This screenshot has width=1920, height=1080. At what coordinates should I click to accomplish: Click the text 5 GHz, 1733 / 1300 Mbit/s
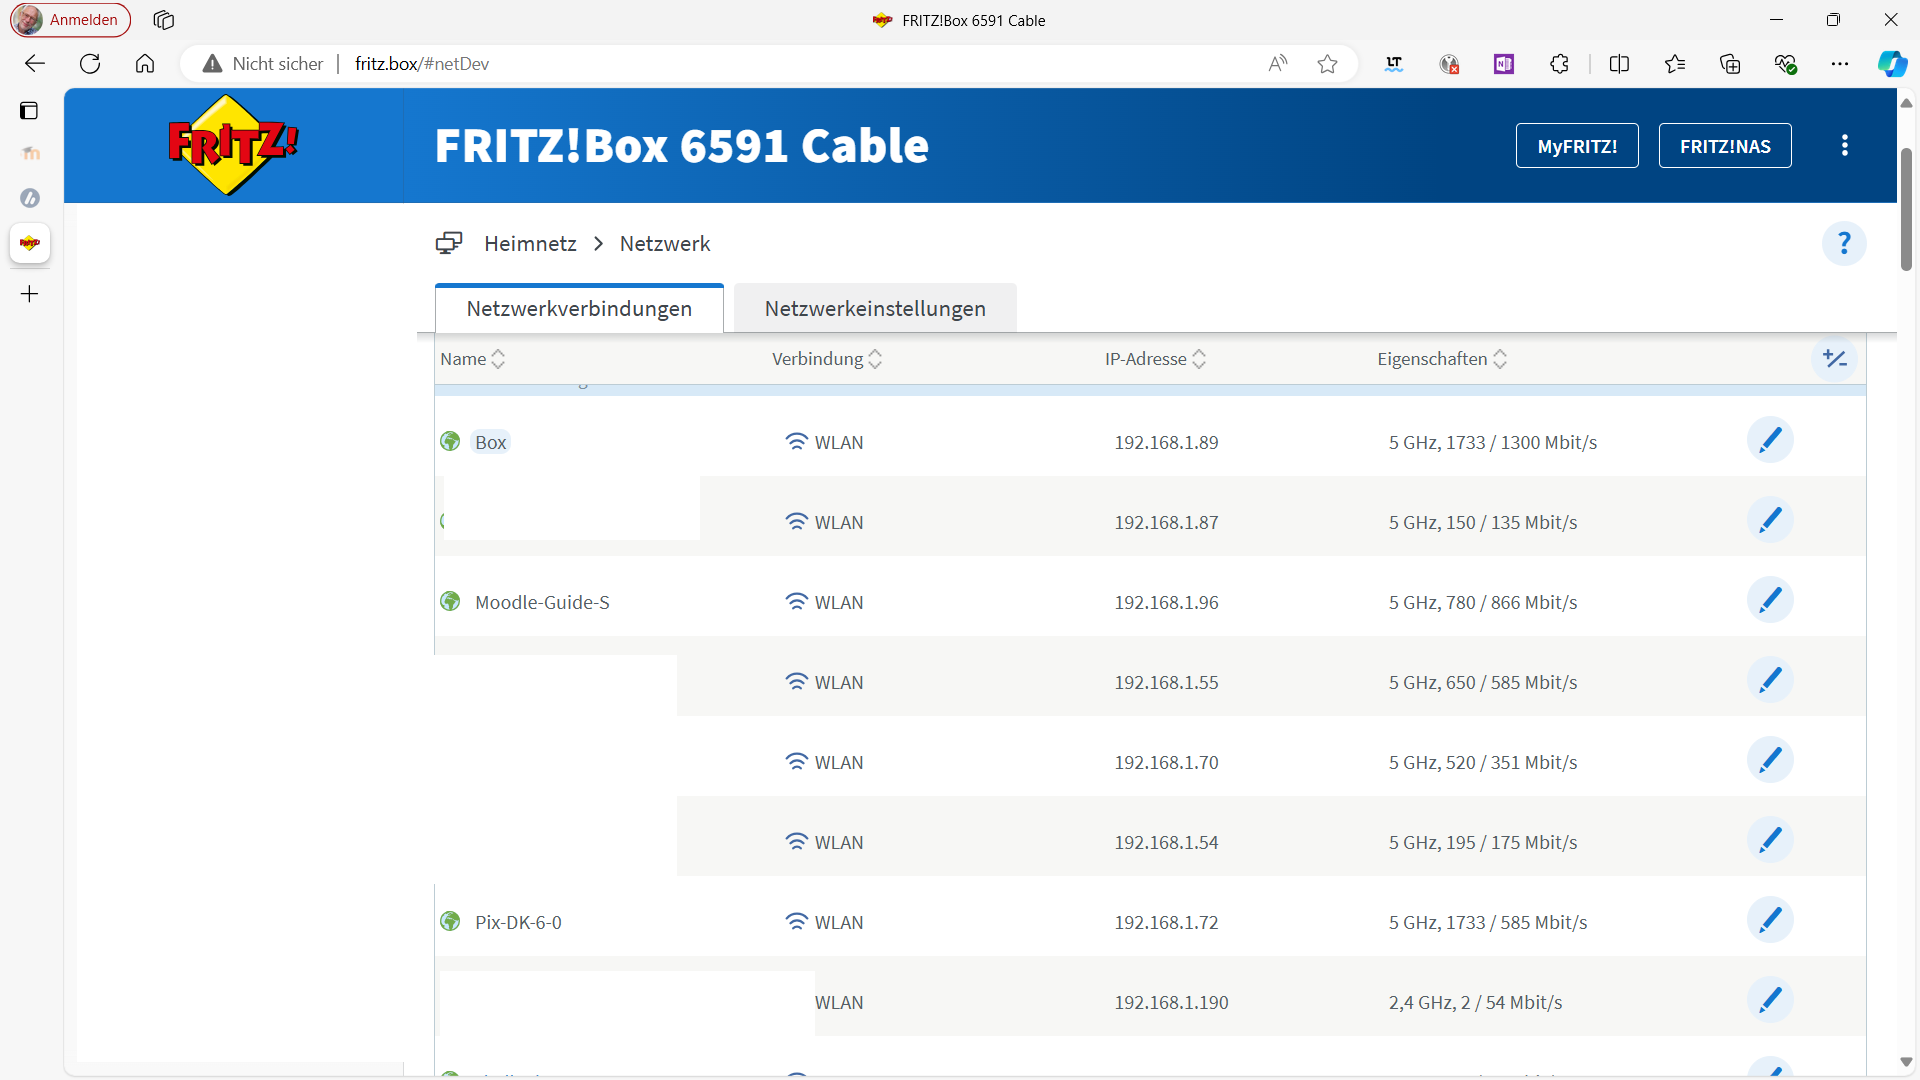(x=1493, y=442)
